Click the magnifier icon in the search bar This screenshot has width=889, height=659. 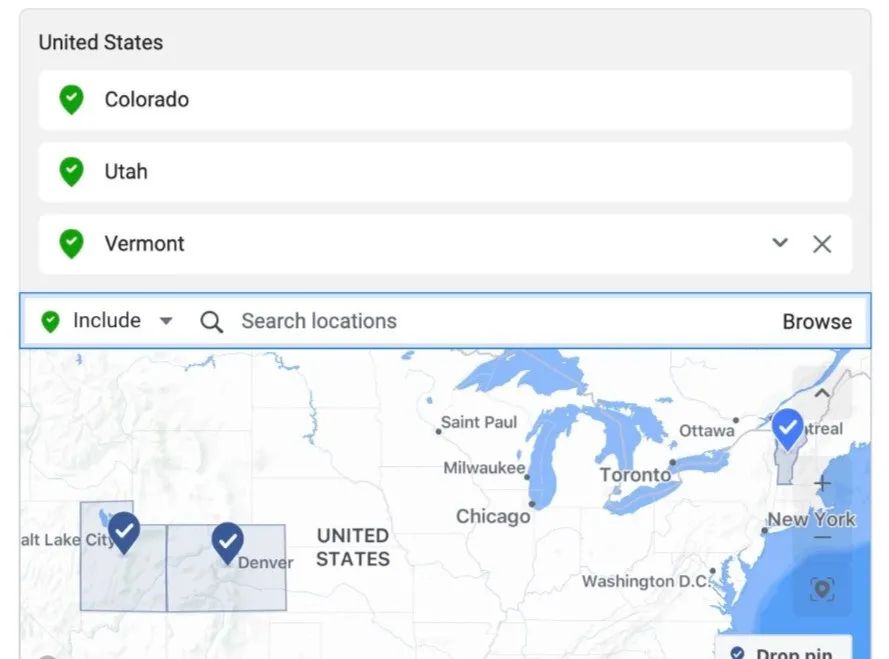211,322
